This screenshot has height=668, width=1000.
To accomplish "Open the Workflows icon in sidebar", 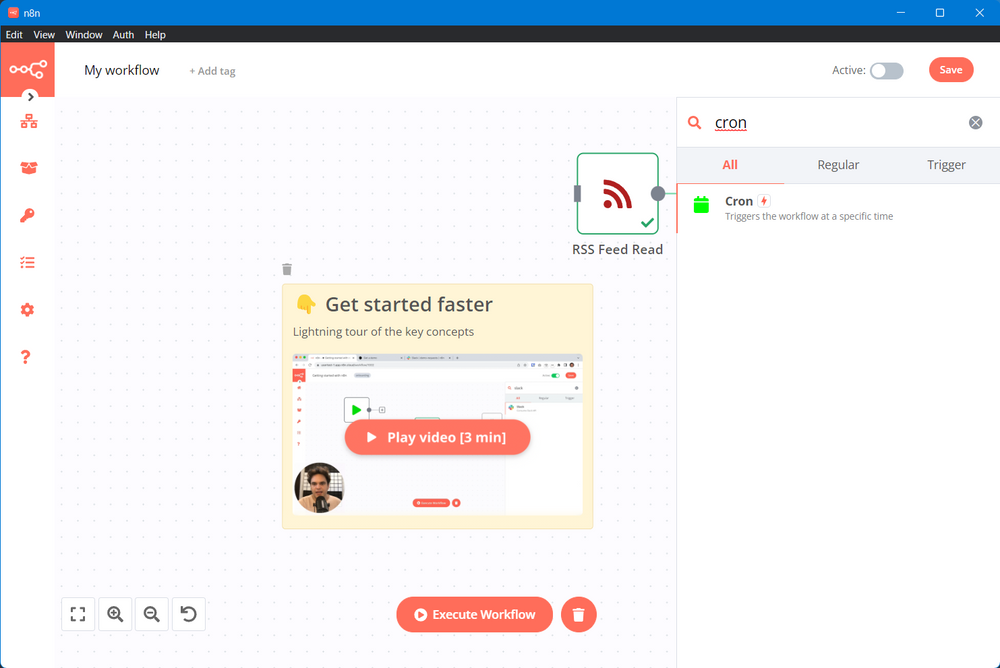I will tap(28, 121).
